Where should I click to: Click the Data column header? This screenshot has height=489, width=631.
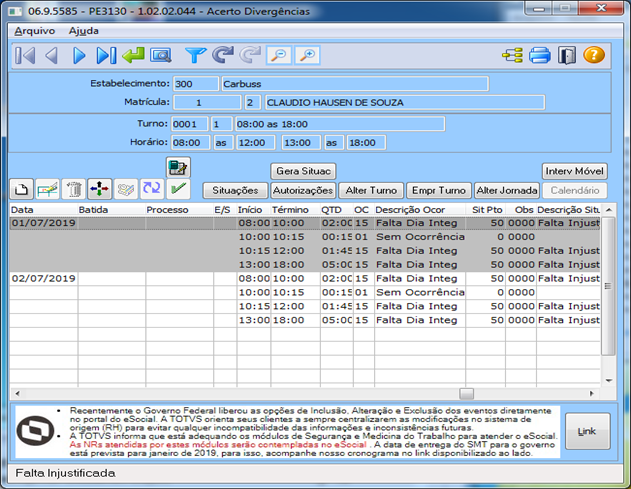[x=43, y=210]
